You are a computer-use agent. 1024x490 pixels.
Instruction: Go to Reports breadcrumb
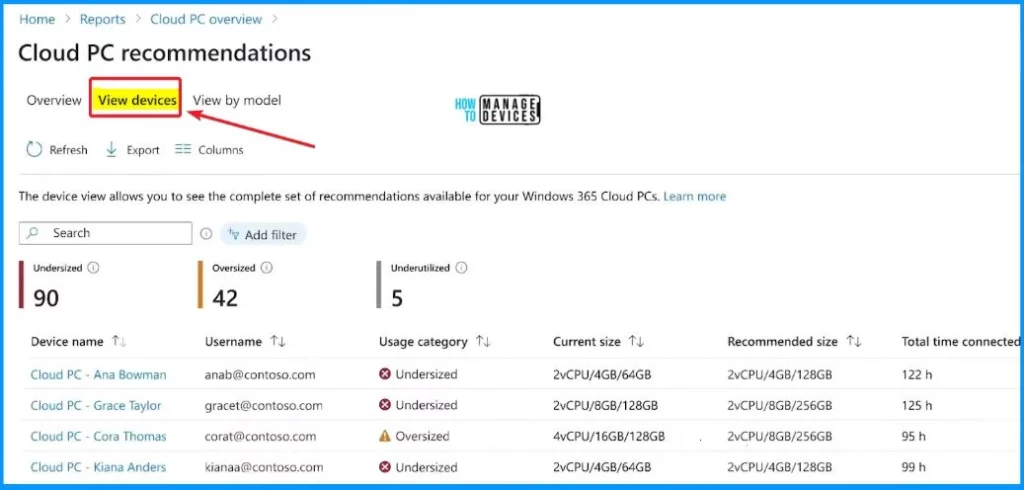pos(103,19)
